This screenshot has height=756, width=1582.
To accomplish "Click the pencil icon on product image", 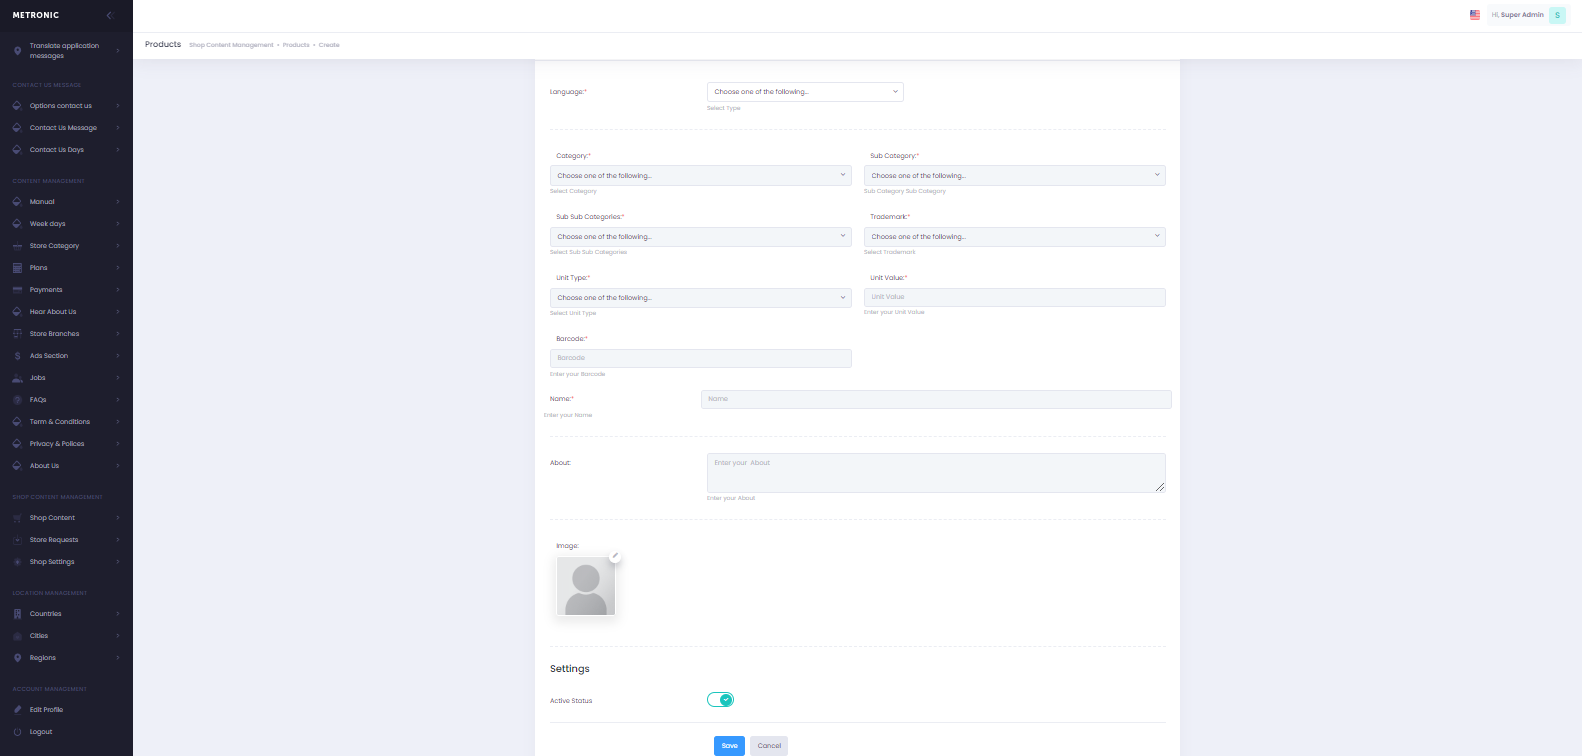I will pos(616,557).
